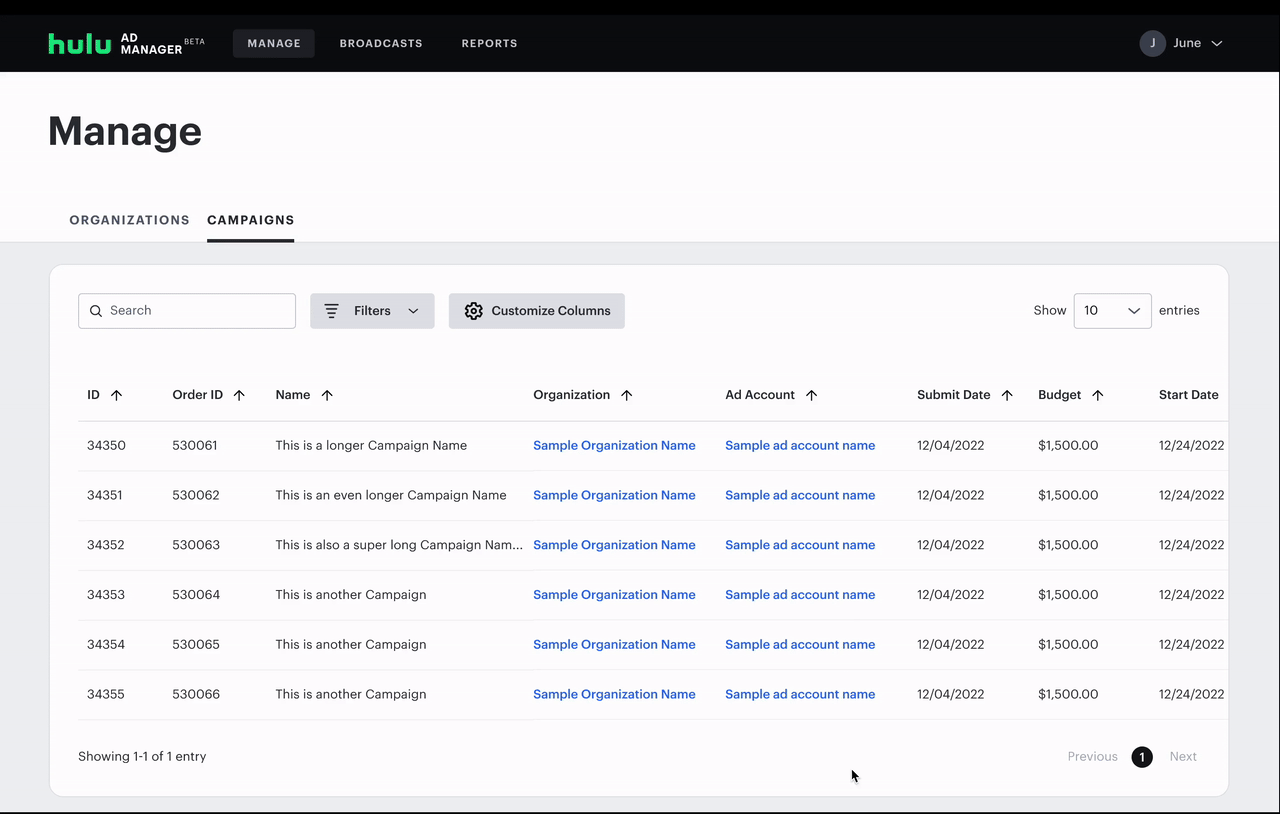Click the Sample ad account name link in row 34351
Image resolution: width=1280 pixels, height=814 pixels.
(x=800, y=495)
